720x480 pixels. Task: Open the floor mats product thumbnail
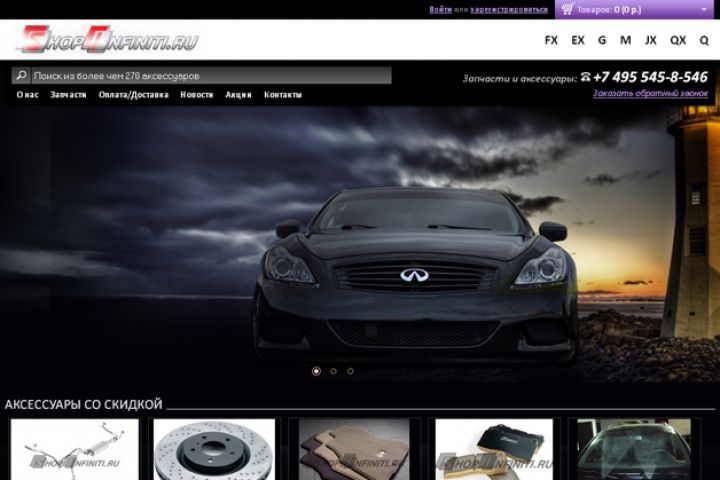click(x=354, y=449)
